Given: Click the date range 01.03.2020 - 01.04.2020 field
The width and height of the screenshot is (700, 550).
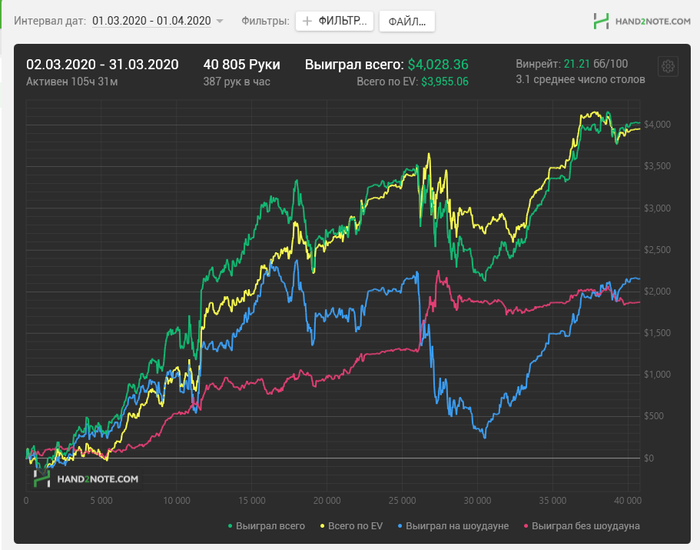Looking at the screenshot, I should (151, 21).
